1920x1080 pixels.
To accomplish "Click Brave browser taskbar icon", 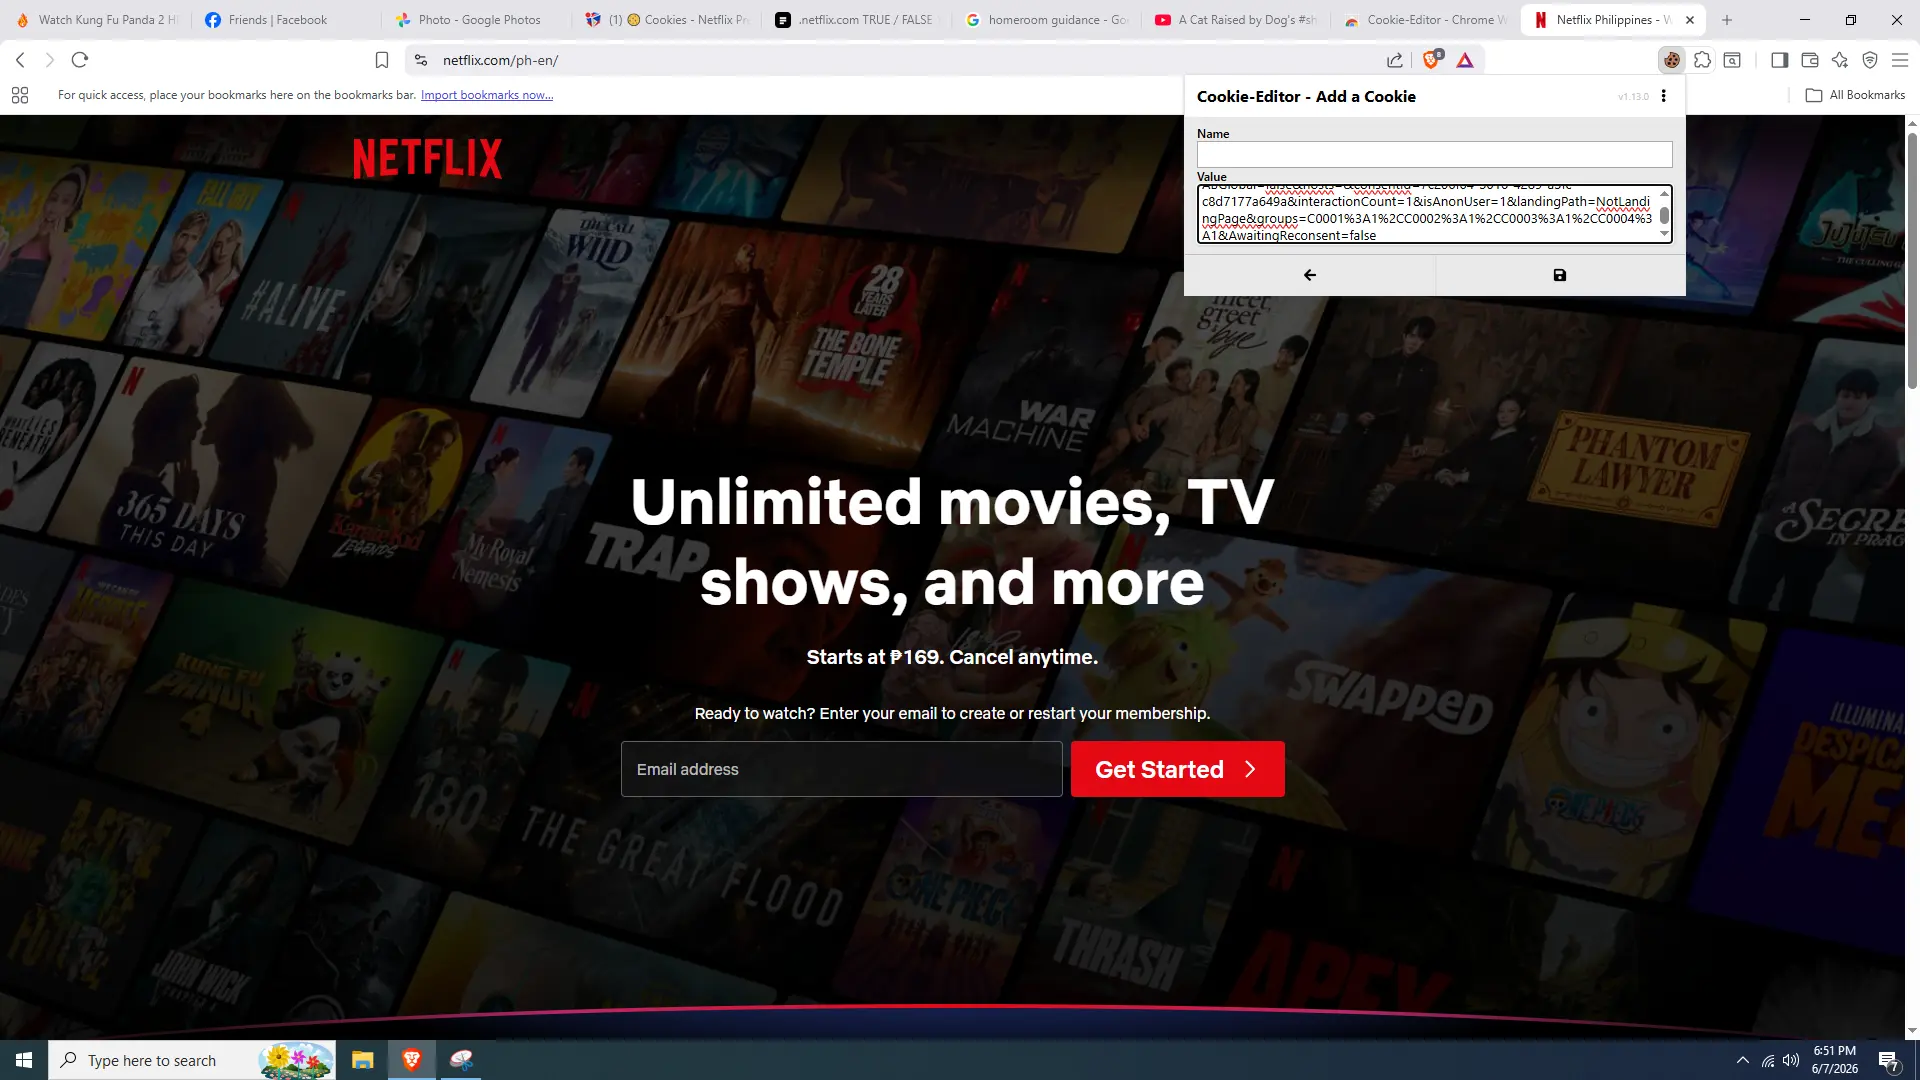I will [x=411, y=1060].
